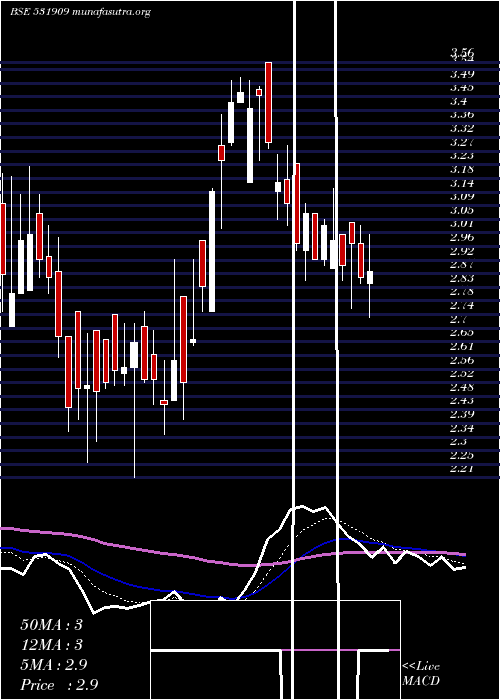Click the 3.45 price axis label
Image resolution: width=500 pixels, height=700 pixels.
coord(462,88)
